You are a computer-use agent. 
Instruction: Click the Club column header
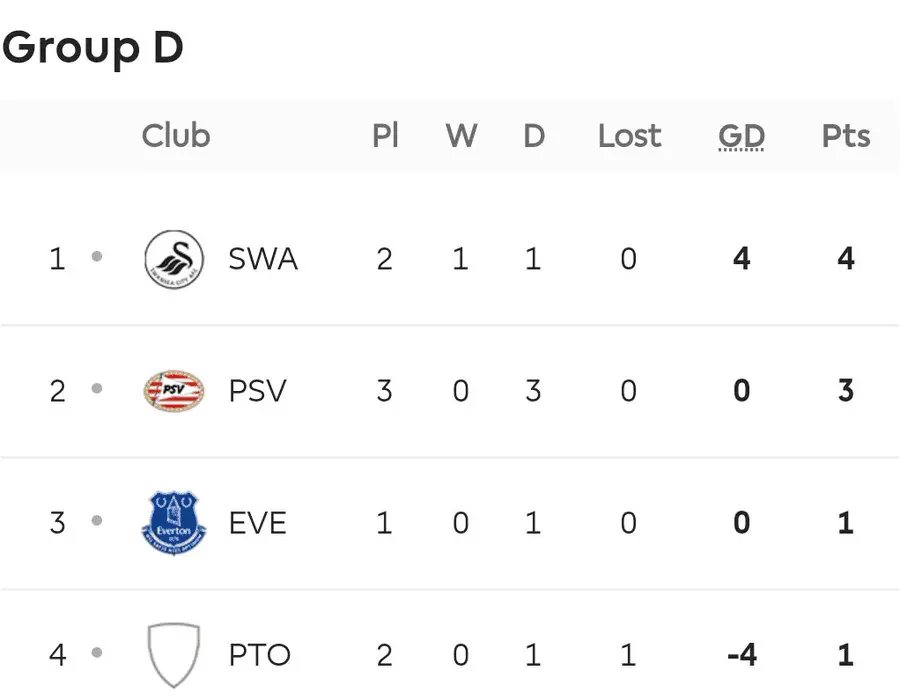tap(176, 136)
